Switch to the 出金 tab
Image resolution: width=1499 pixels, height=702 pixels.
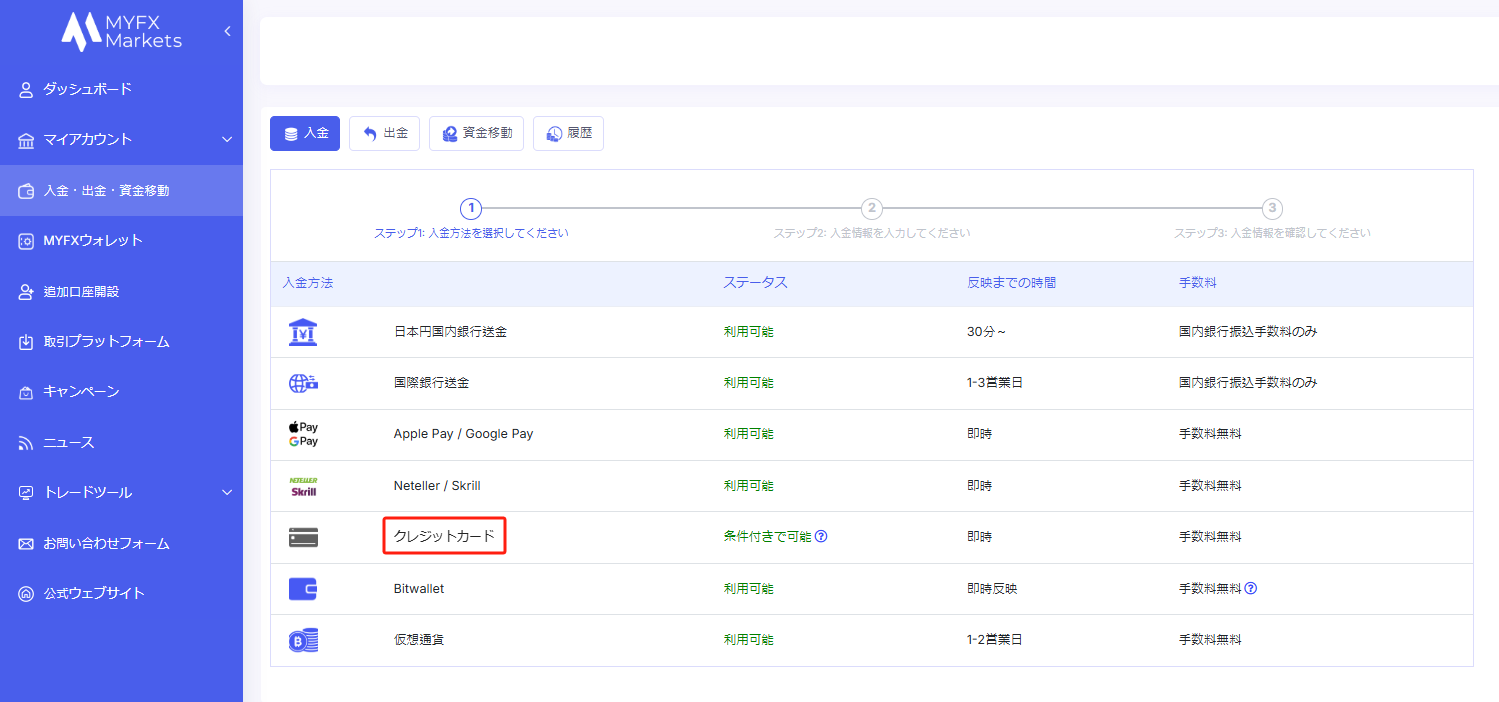(384, 133)
